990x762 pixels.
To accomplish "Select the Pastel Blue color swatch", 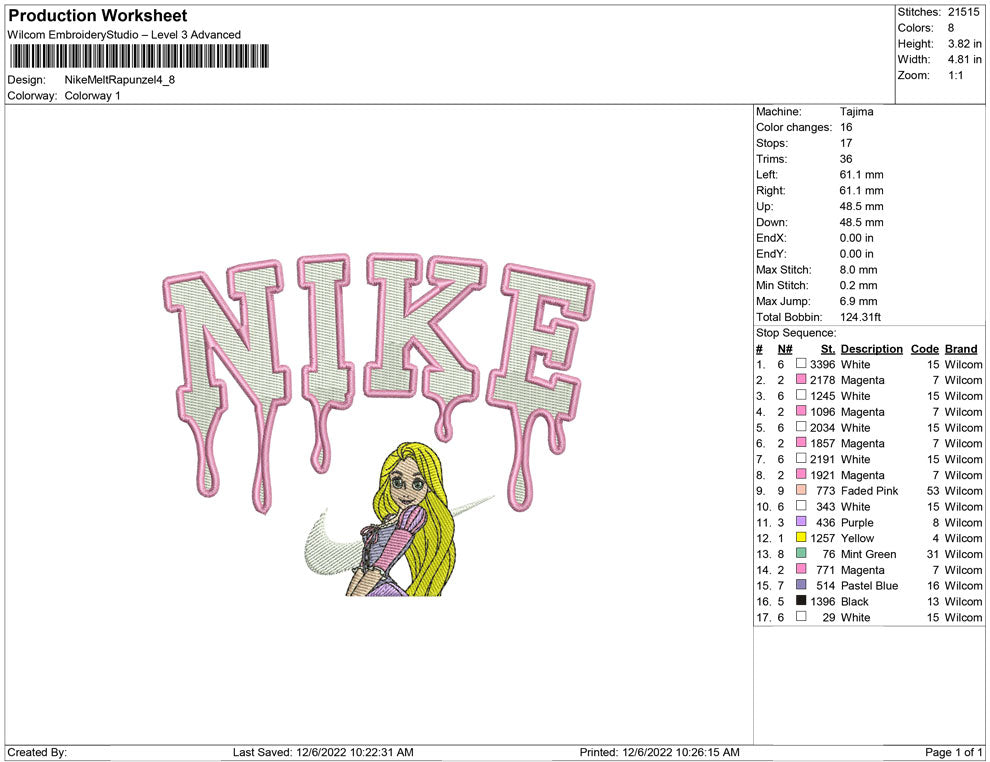I will coord(801,585).
